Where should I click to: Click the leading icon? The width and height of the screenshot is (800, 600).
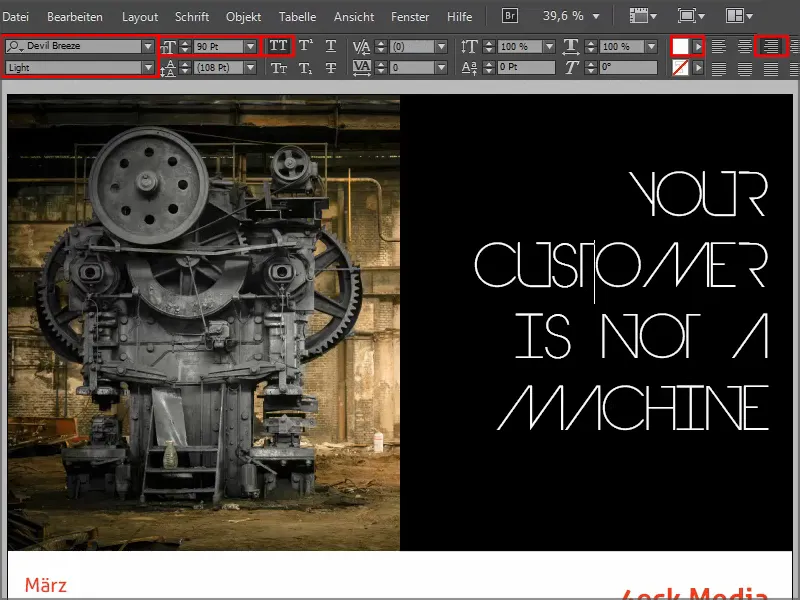(x=168, y=68)
